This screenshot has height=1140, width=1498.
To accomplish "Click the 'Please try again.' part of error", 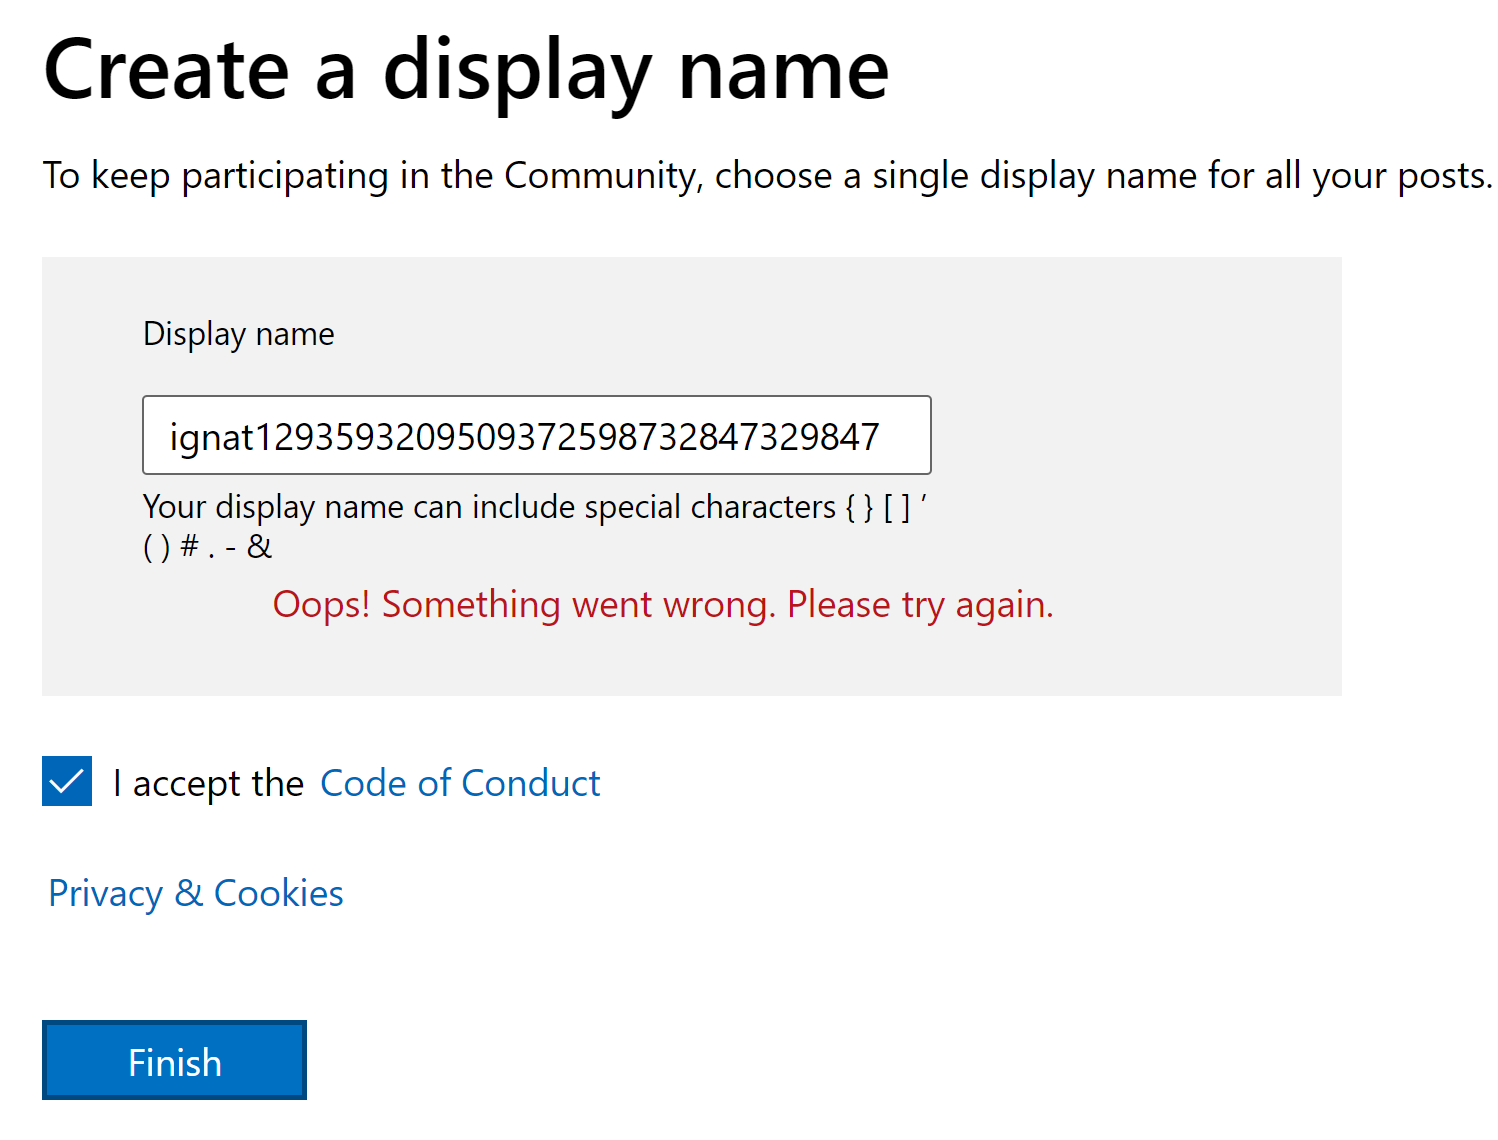I will pos(920,605).
